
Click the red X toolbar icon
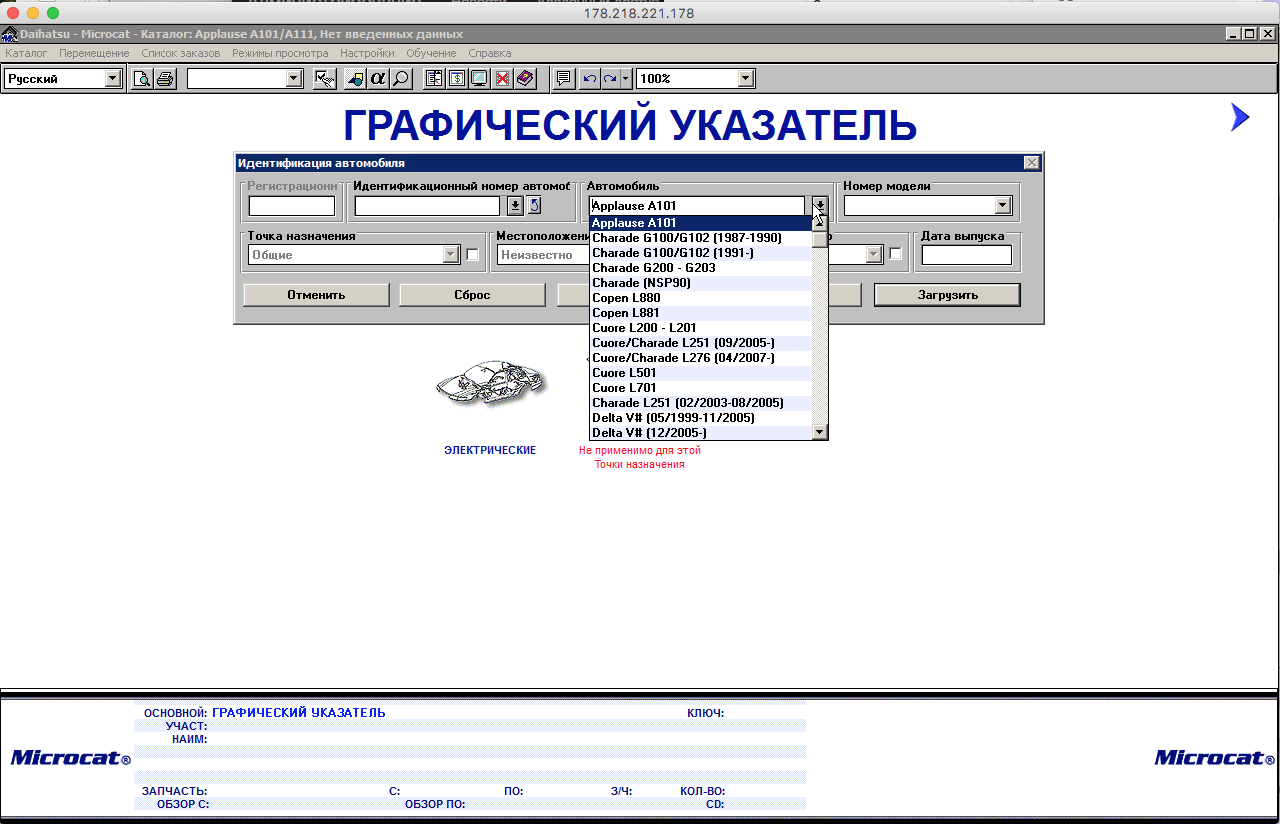(502, 79)
